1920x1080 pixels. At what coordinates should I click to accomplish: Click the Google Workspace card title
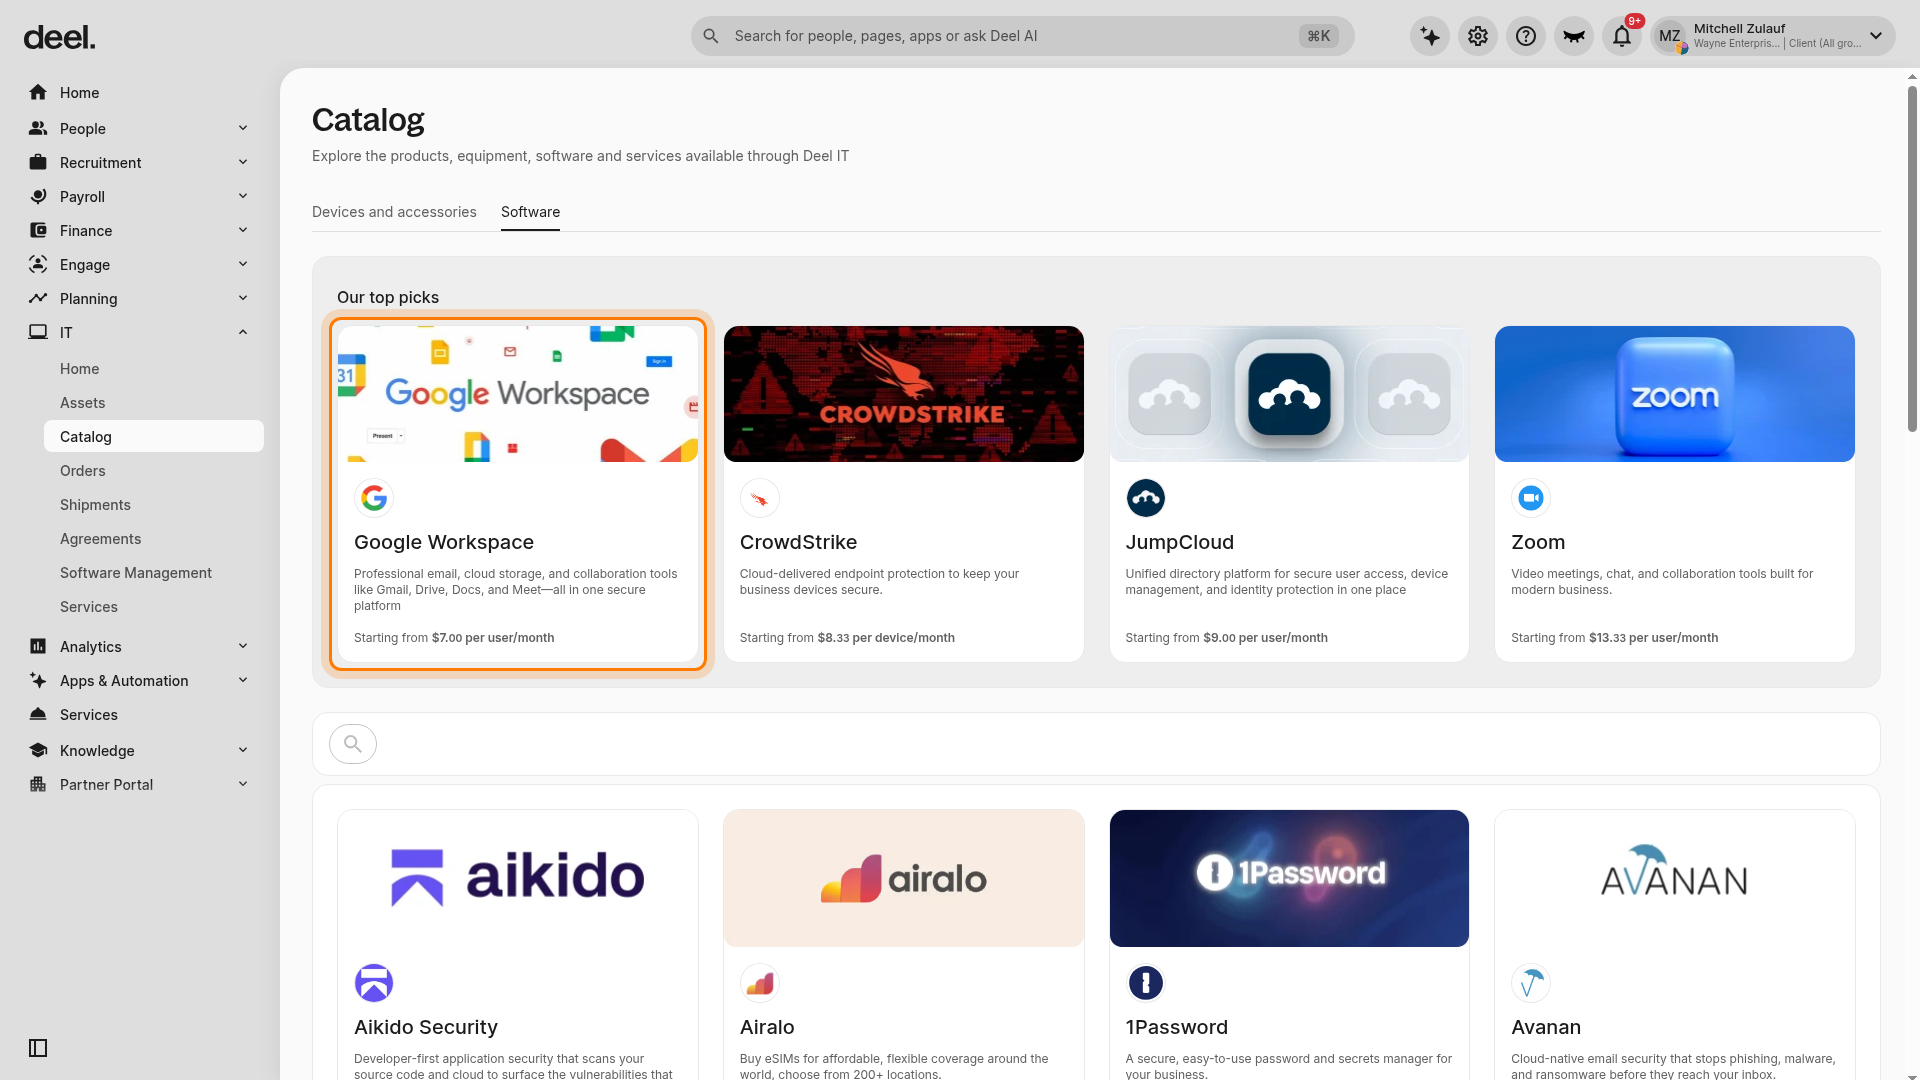pyautogui.click(x=444, y=542)
